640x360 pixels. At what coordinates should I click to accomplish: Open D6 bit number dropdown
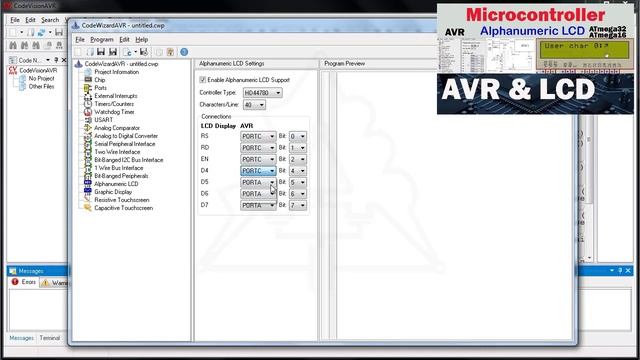[298, 194]
